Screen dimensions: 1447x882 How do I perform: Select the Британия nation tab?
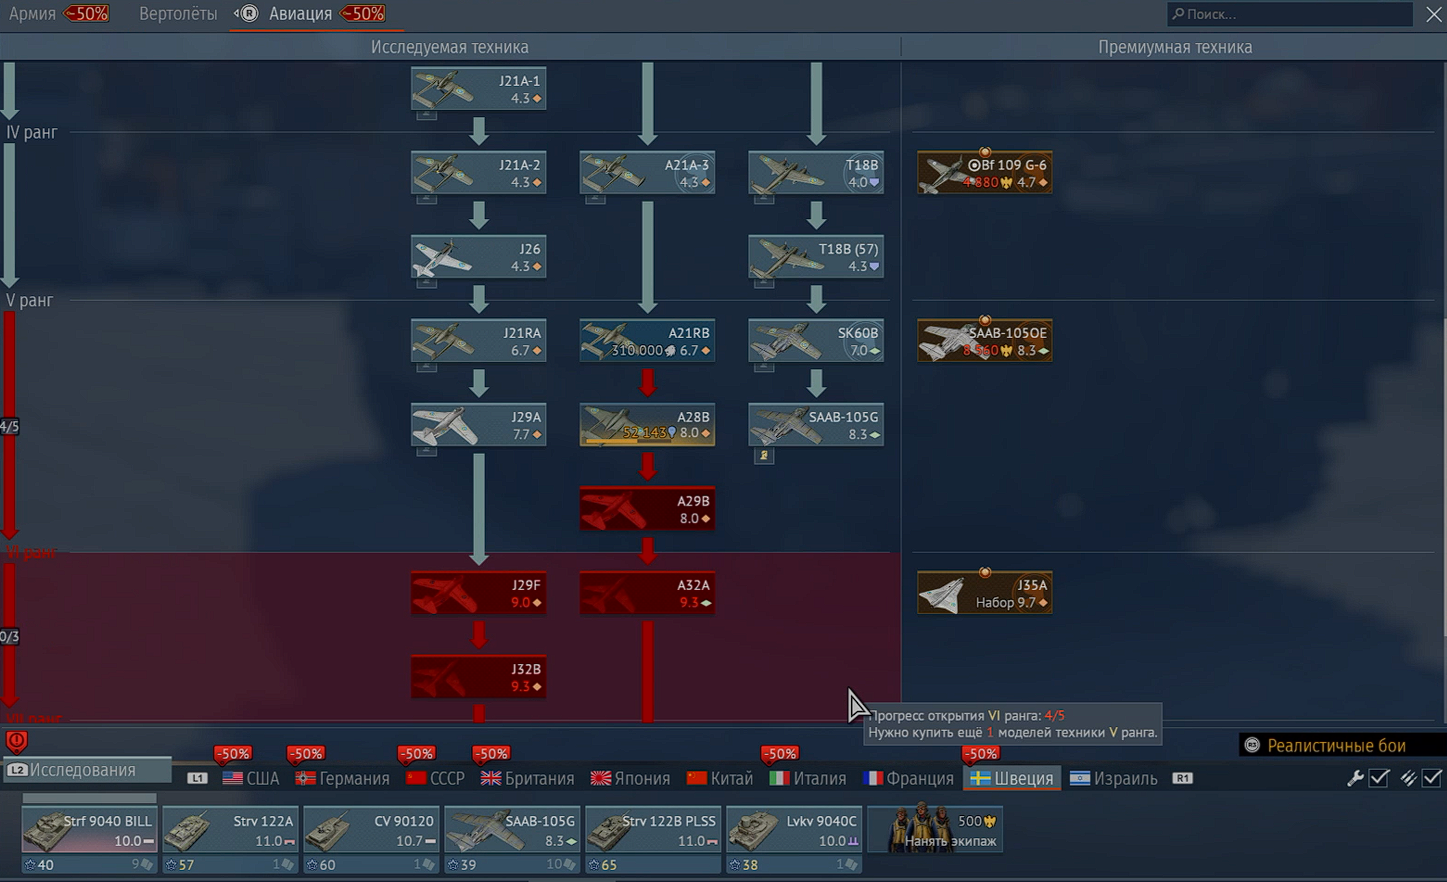click(528, 778)
